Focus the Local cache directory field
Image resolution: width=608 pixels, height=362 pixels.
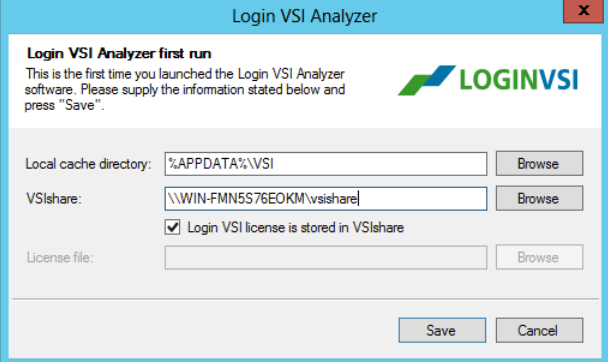tap(326, 164)
